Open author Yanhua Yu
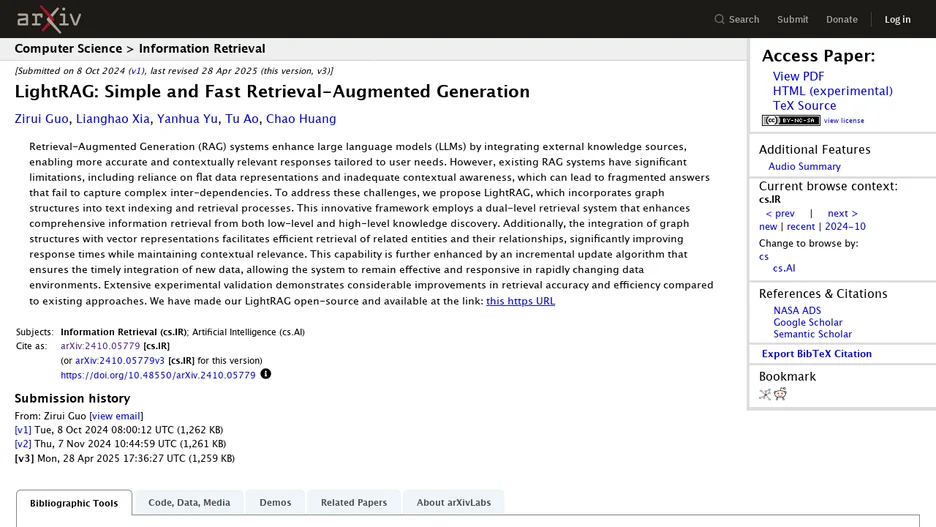Viewport: 936px width, 527px height. coord(187,119)
